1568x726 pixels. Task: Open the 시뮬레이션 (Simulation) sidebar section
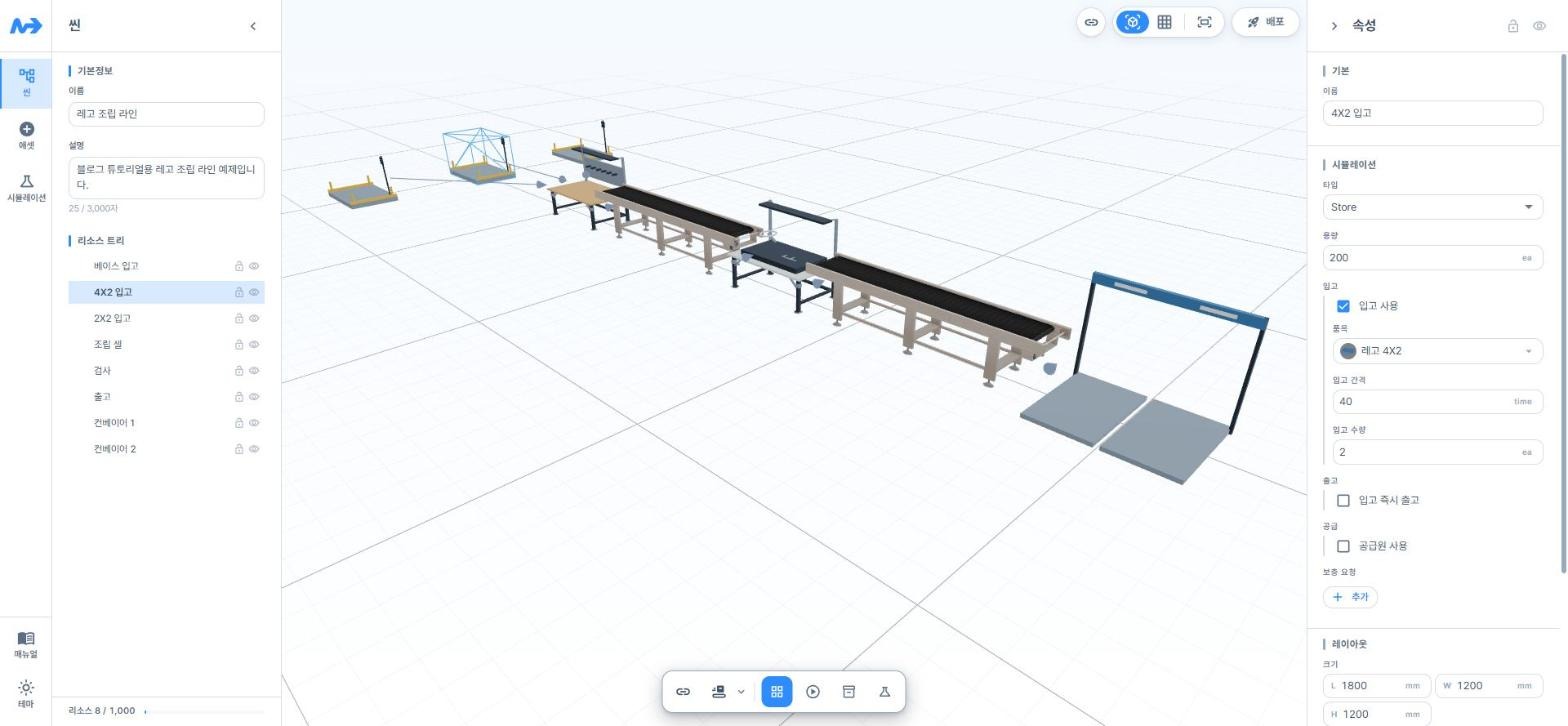[26, 188]
